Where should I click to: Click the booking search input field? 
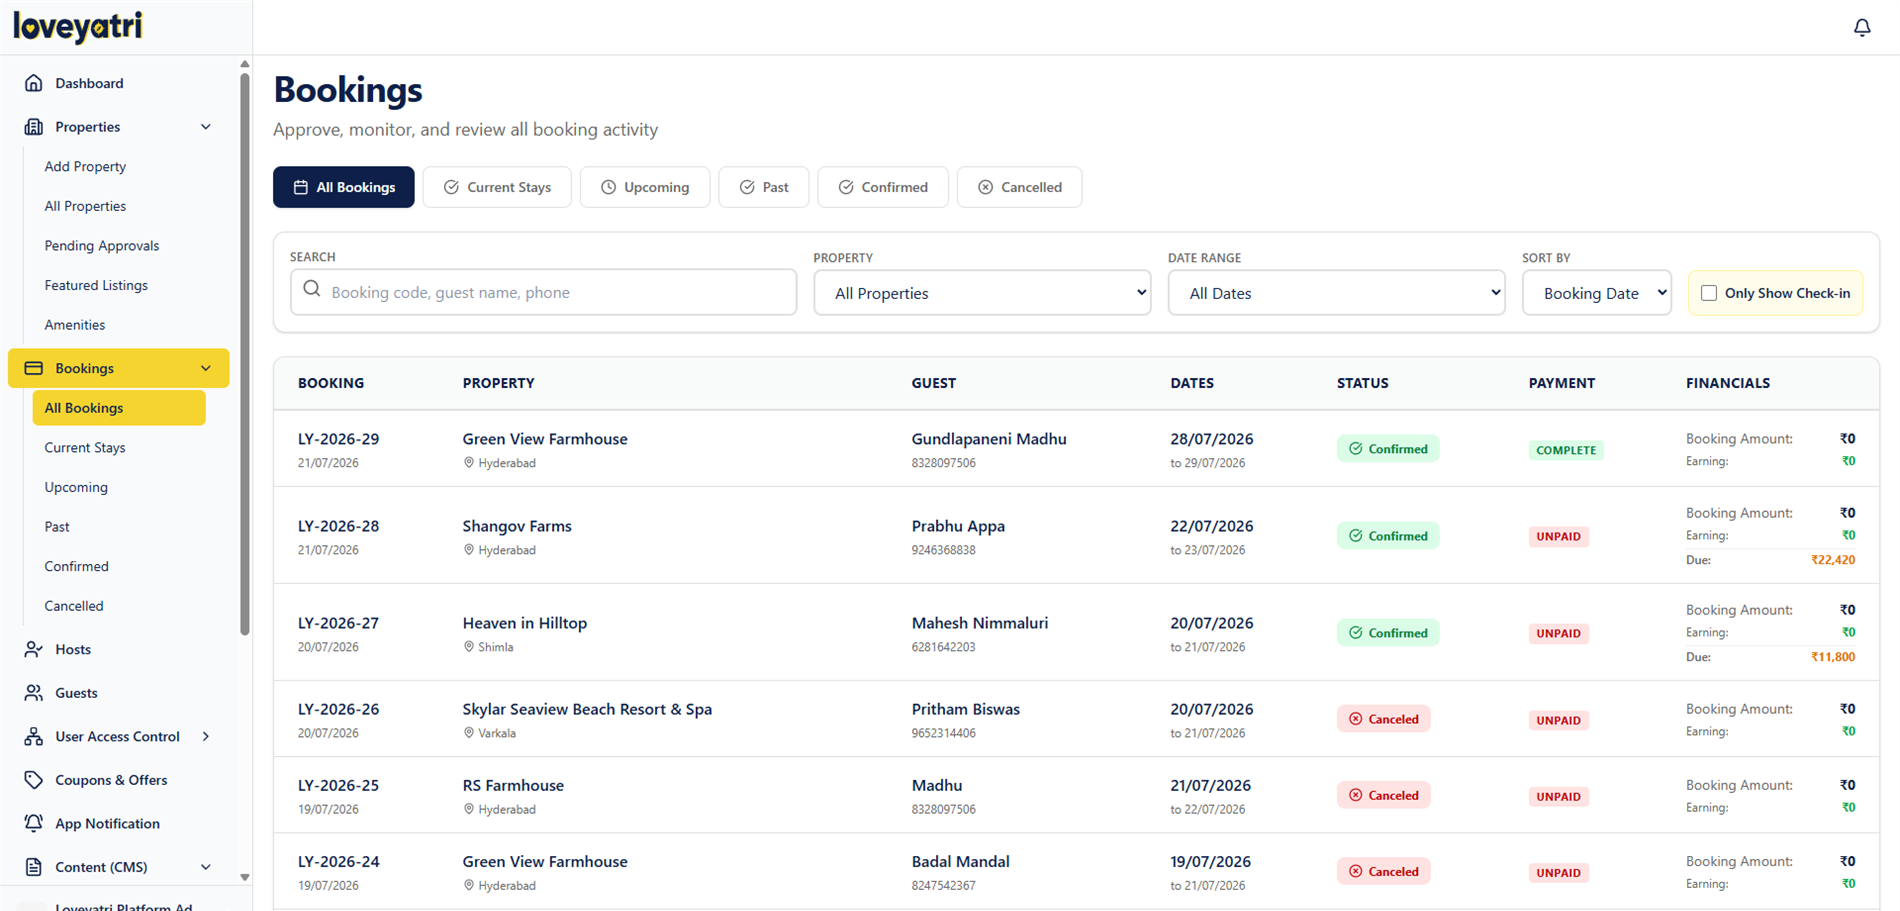pyautogui.click(x=543, y=292)
